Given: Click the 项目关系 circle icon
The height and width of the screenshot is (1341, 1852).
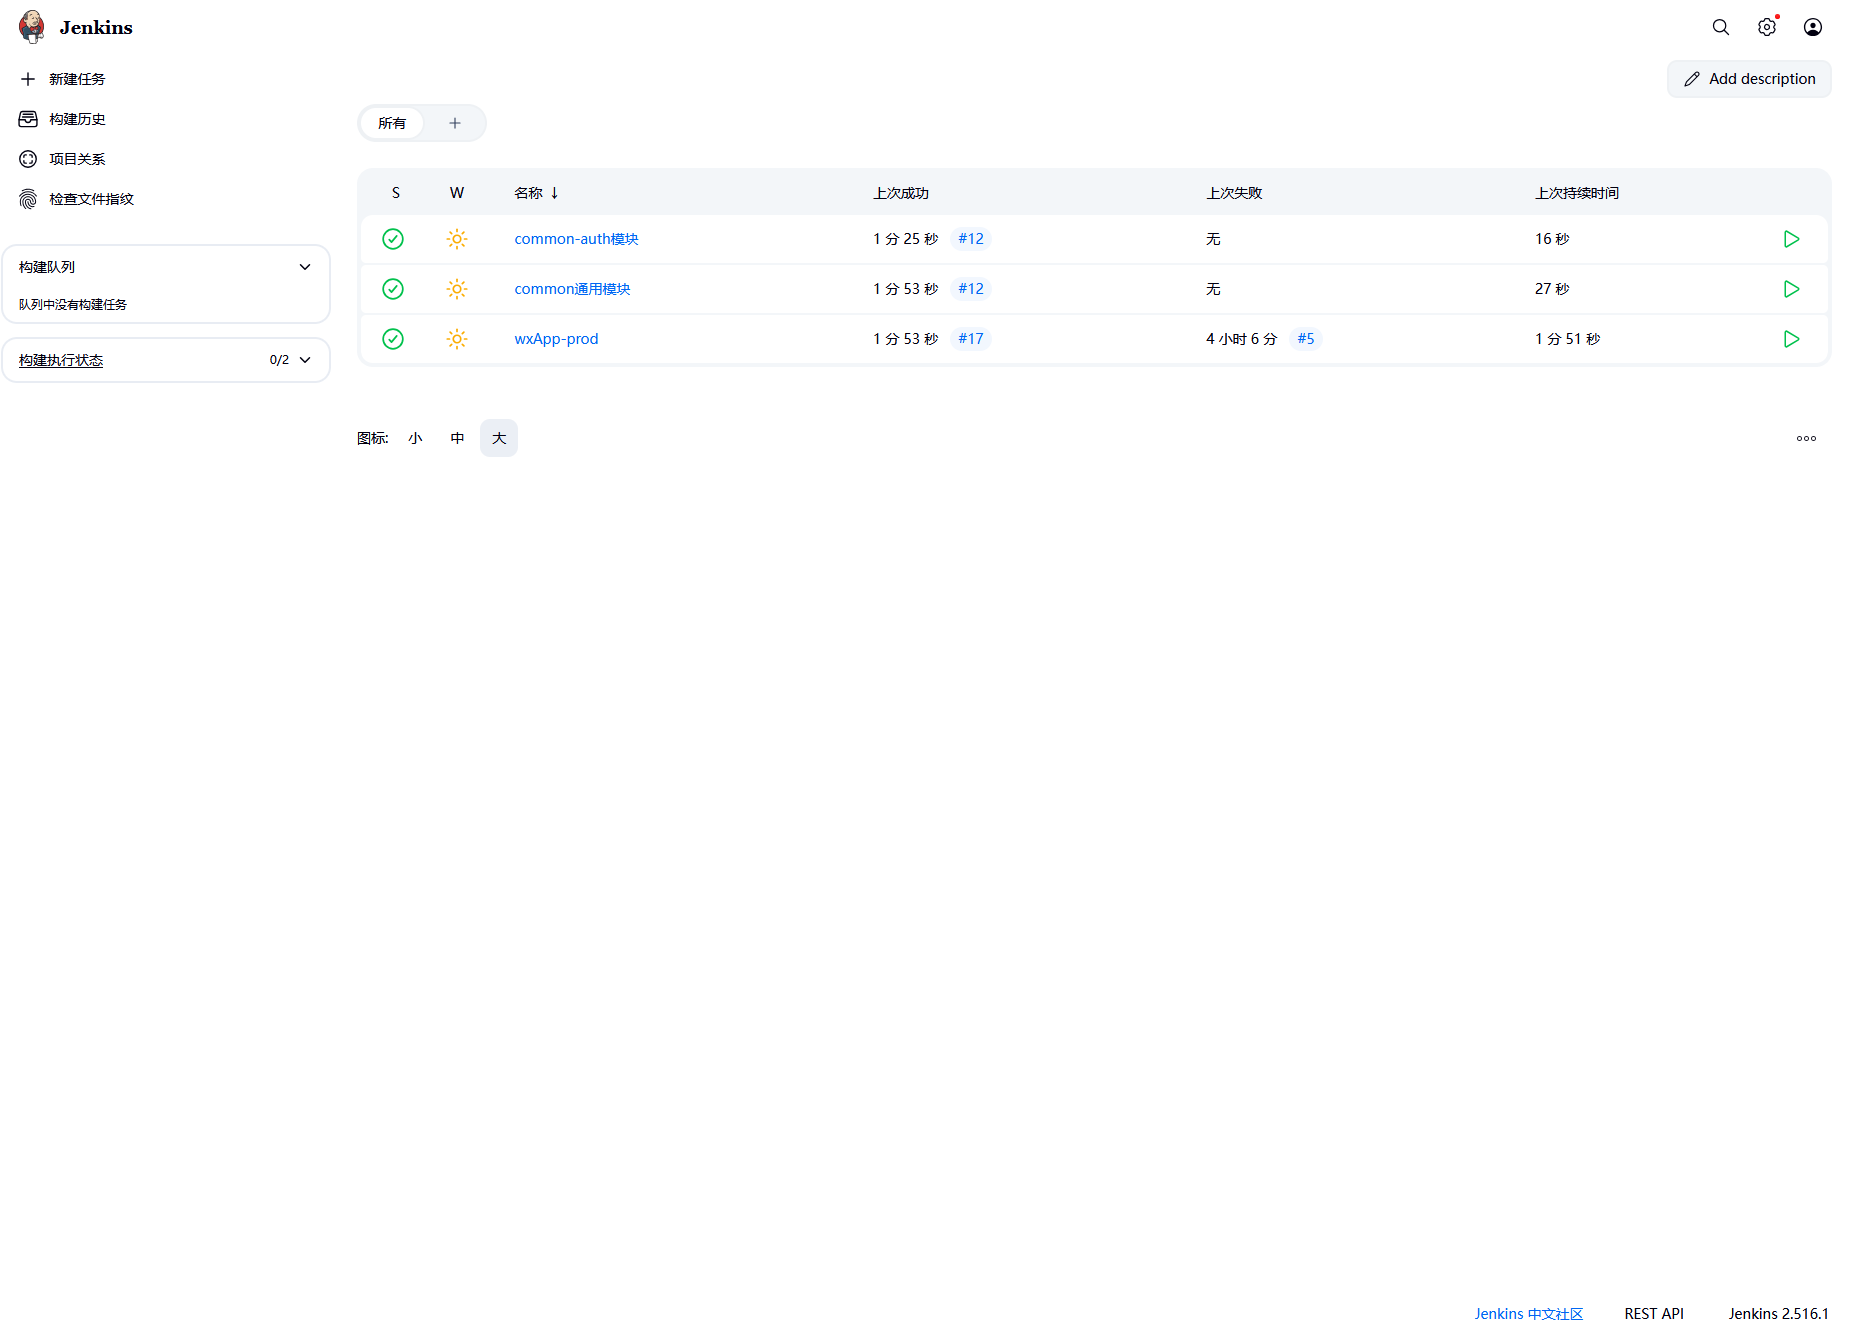Looking at the screenshot, I should click(28, 159).
